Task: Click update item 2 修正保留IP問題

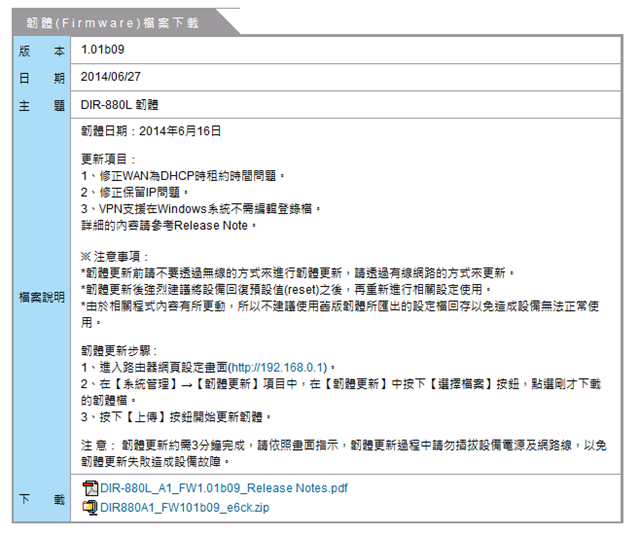Action: tap(135, 192)
